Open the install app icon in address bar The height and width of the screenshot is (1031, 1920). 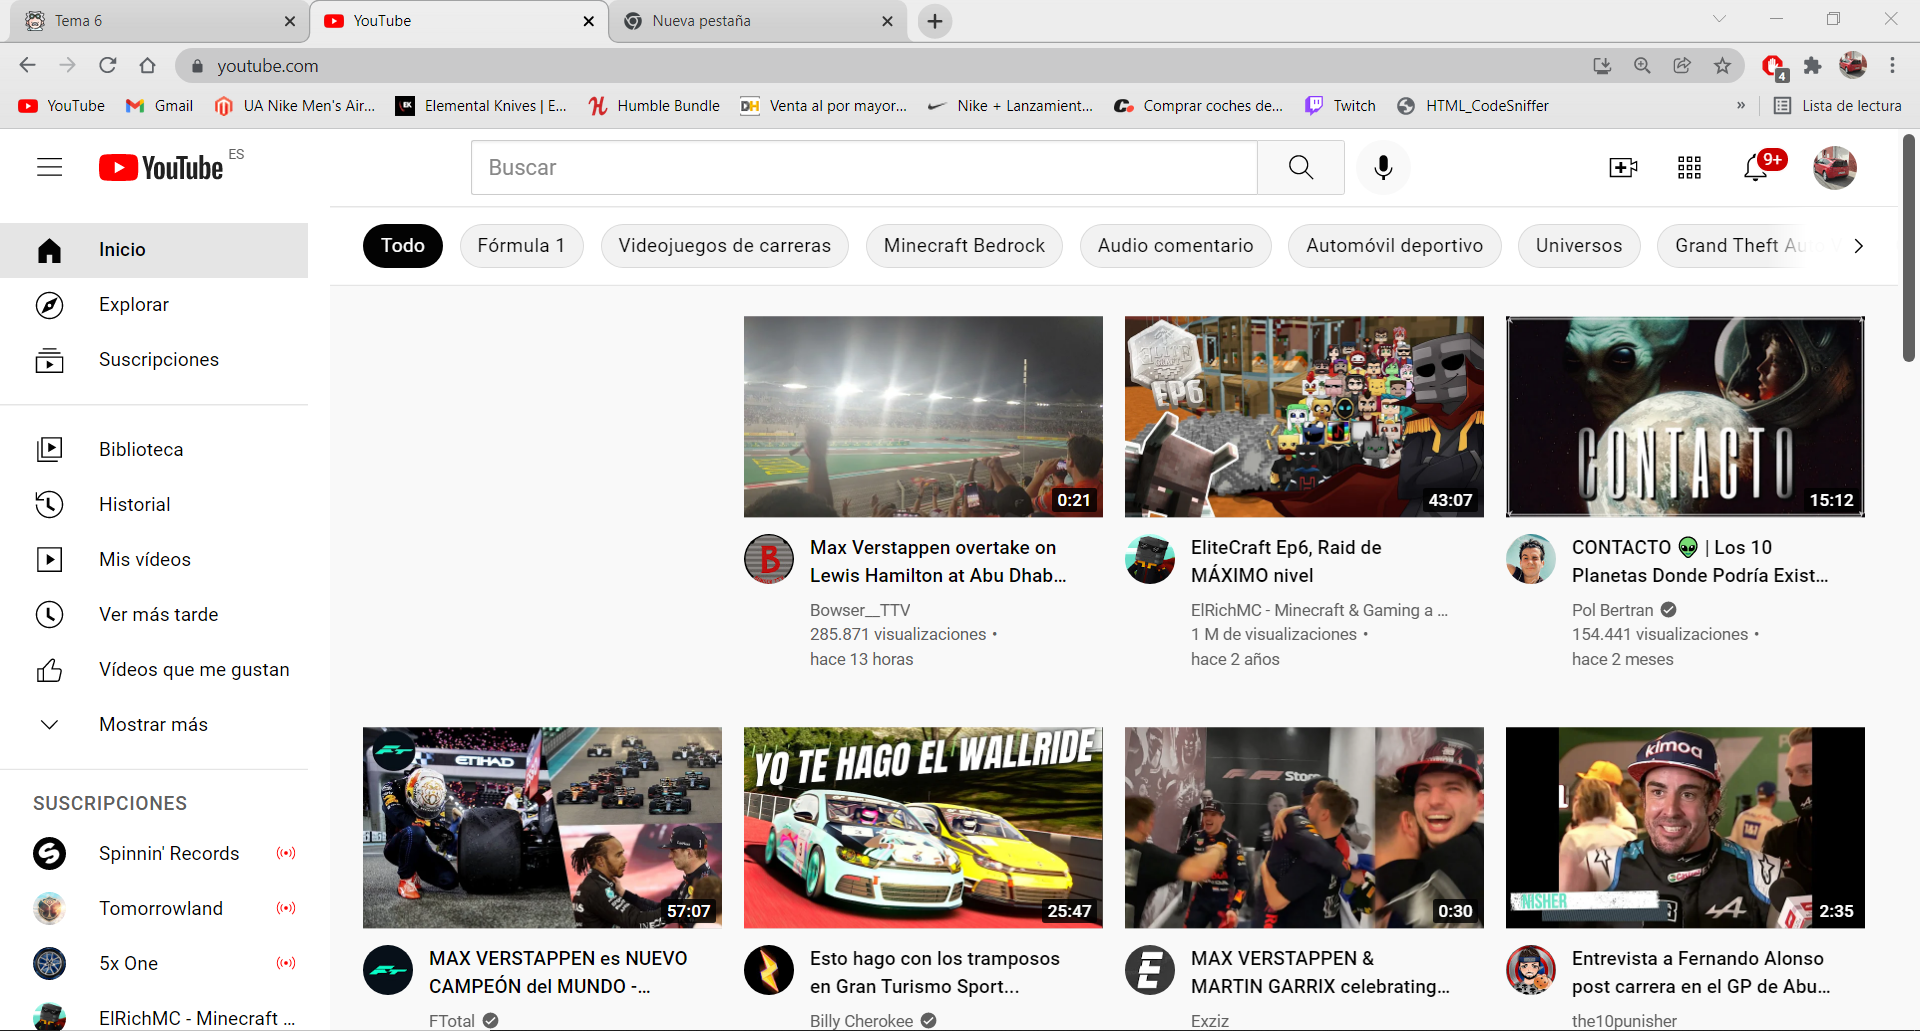tap(1602, 65)
